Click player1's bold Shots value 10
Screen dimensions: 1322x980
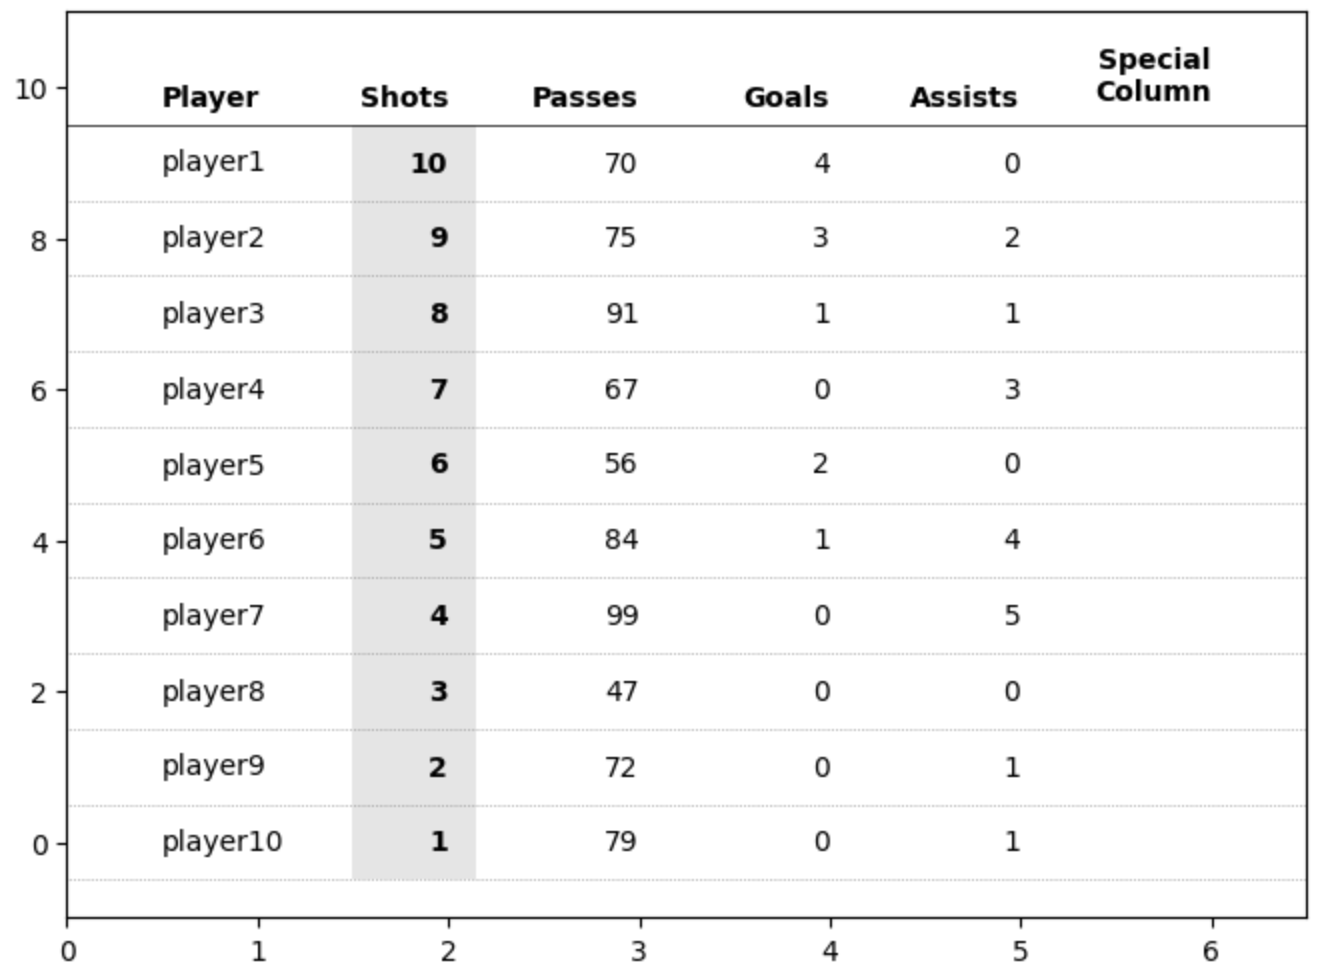pyautogui.click(x=428, y=163)
